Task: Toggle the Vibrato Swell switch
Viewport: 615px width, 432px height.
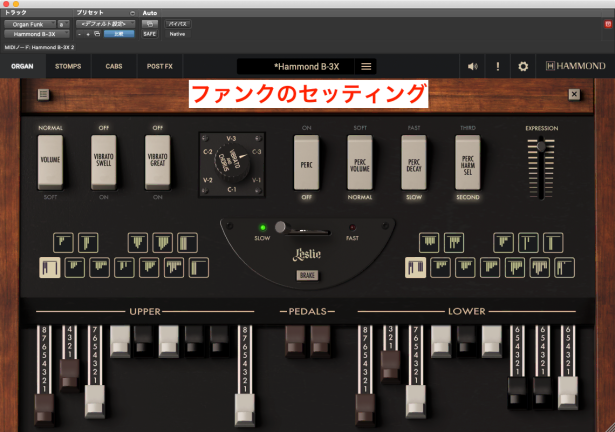Action: coord(104,163)
